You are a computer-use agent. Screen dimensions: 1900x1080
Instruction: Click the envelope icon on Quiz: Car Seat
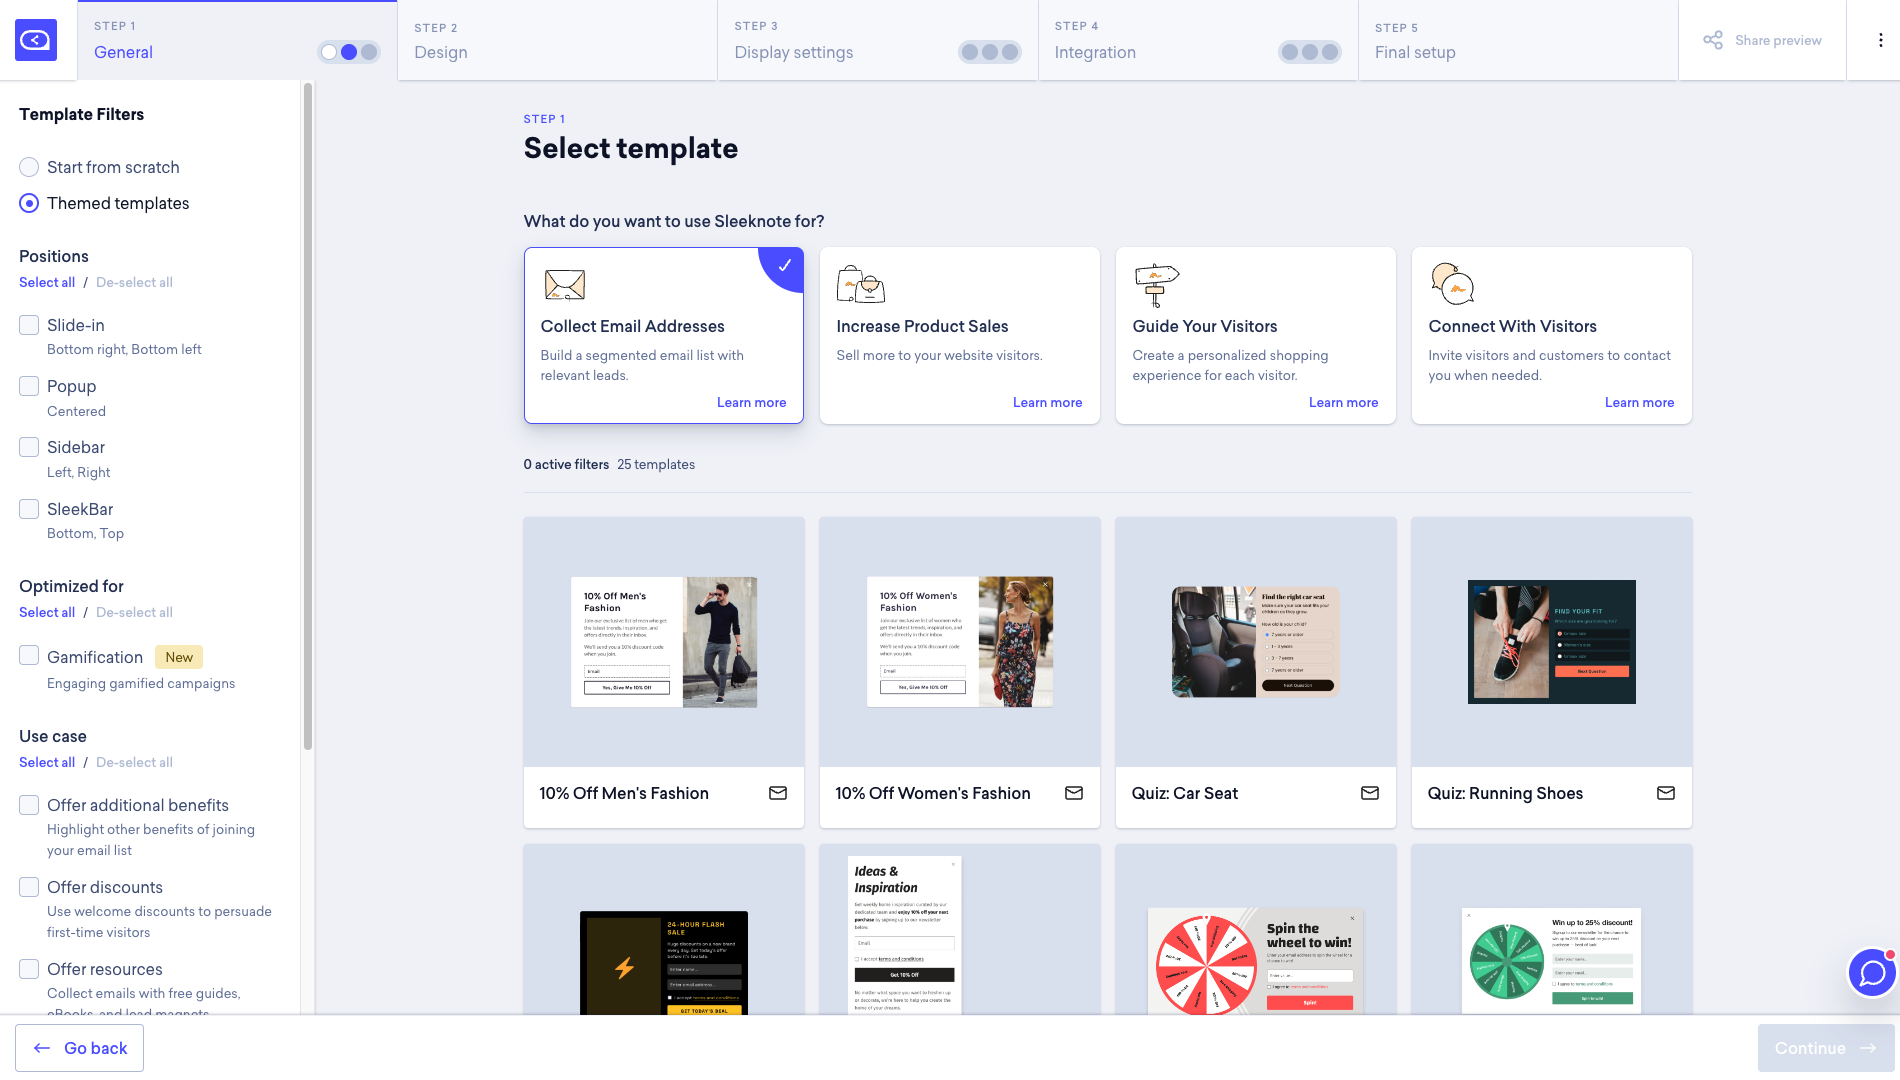point(1369,793)
